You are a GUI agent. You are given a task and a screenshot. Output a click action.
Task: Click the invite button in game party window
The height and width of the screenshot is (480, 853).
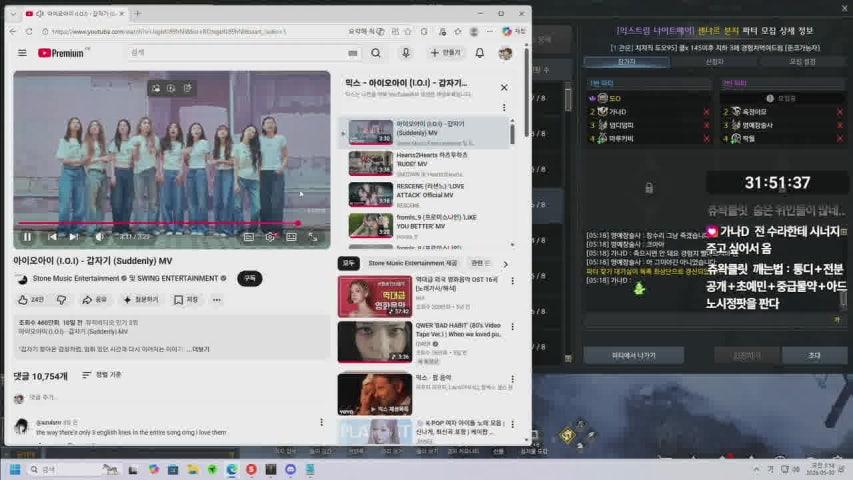[814, 355]
